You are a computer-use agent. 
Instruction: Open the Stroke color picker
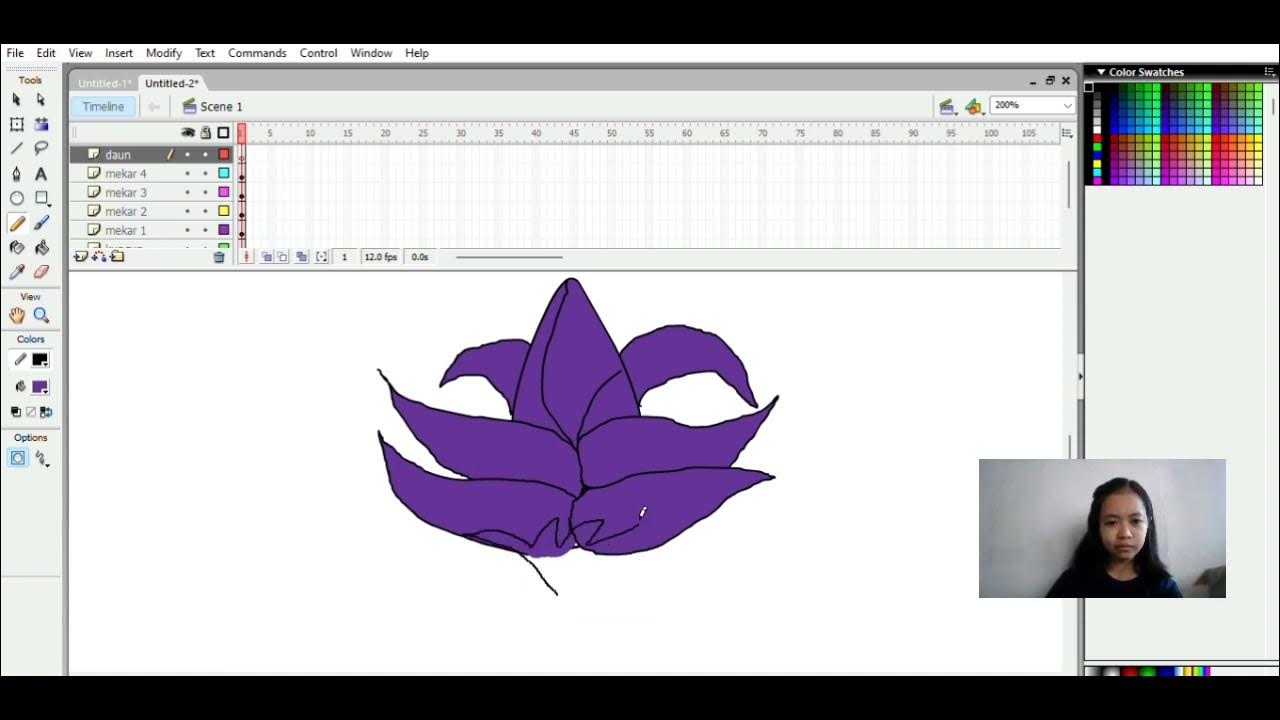pos(40,360)
